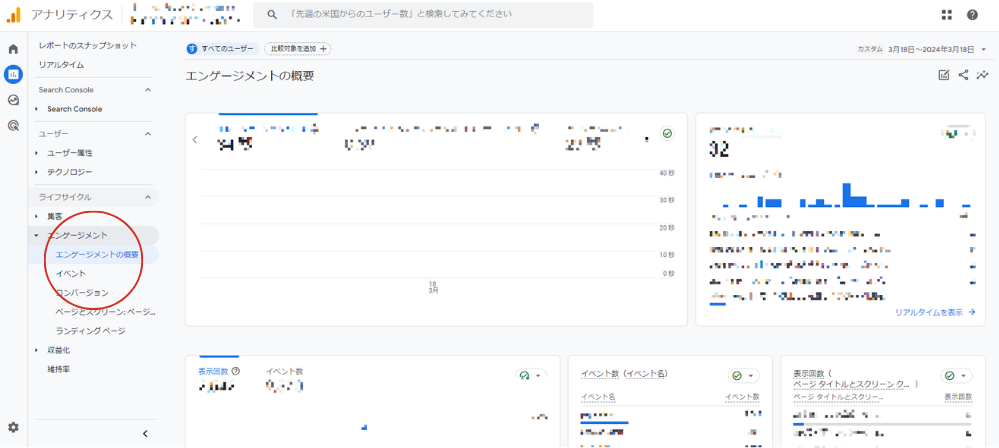Open Admin settings gear icon
This screenshot has height=448, width=999.
pos(13,427)
